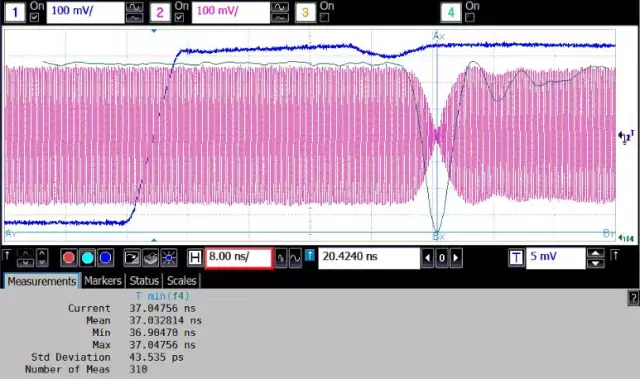
Task: Edit the 5 mV trigger level field
Action: pos(556,258)
